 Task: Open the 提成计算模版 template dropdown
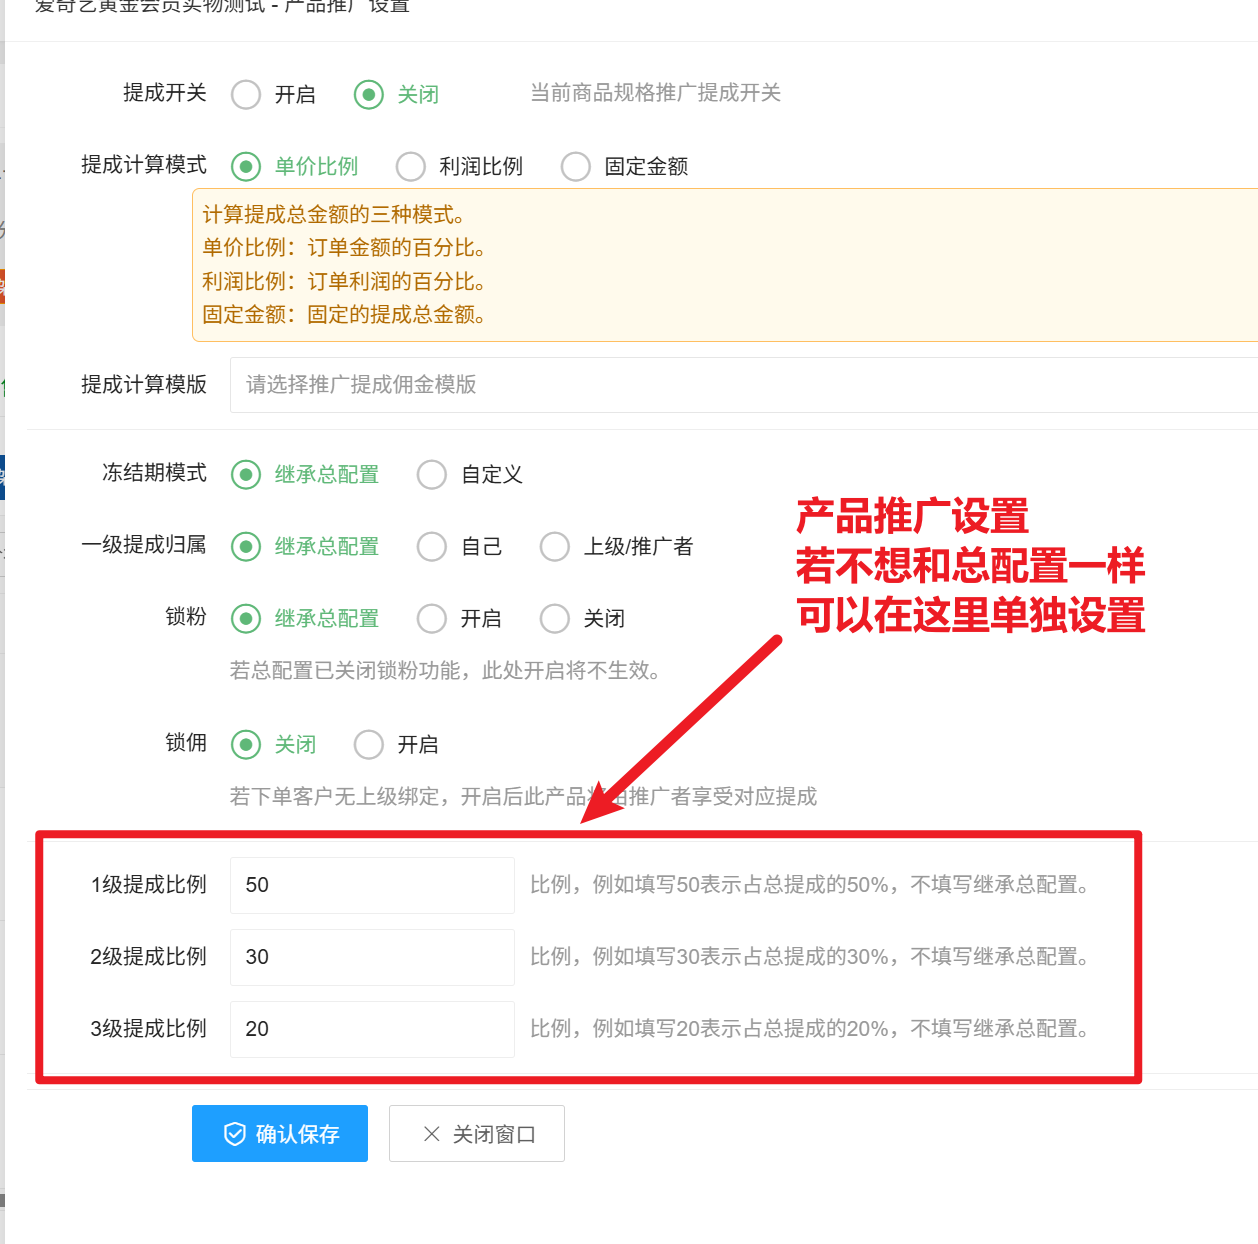click(x=742, y=385)
